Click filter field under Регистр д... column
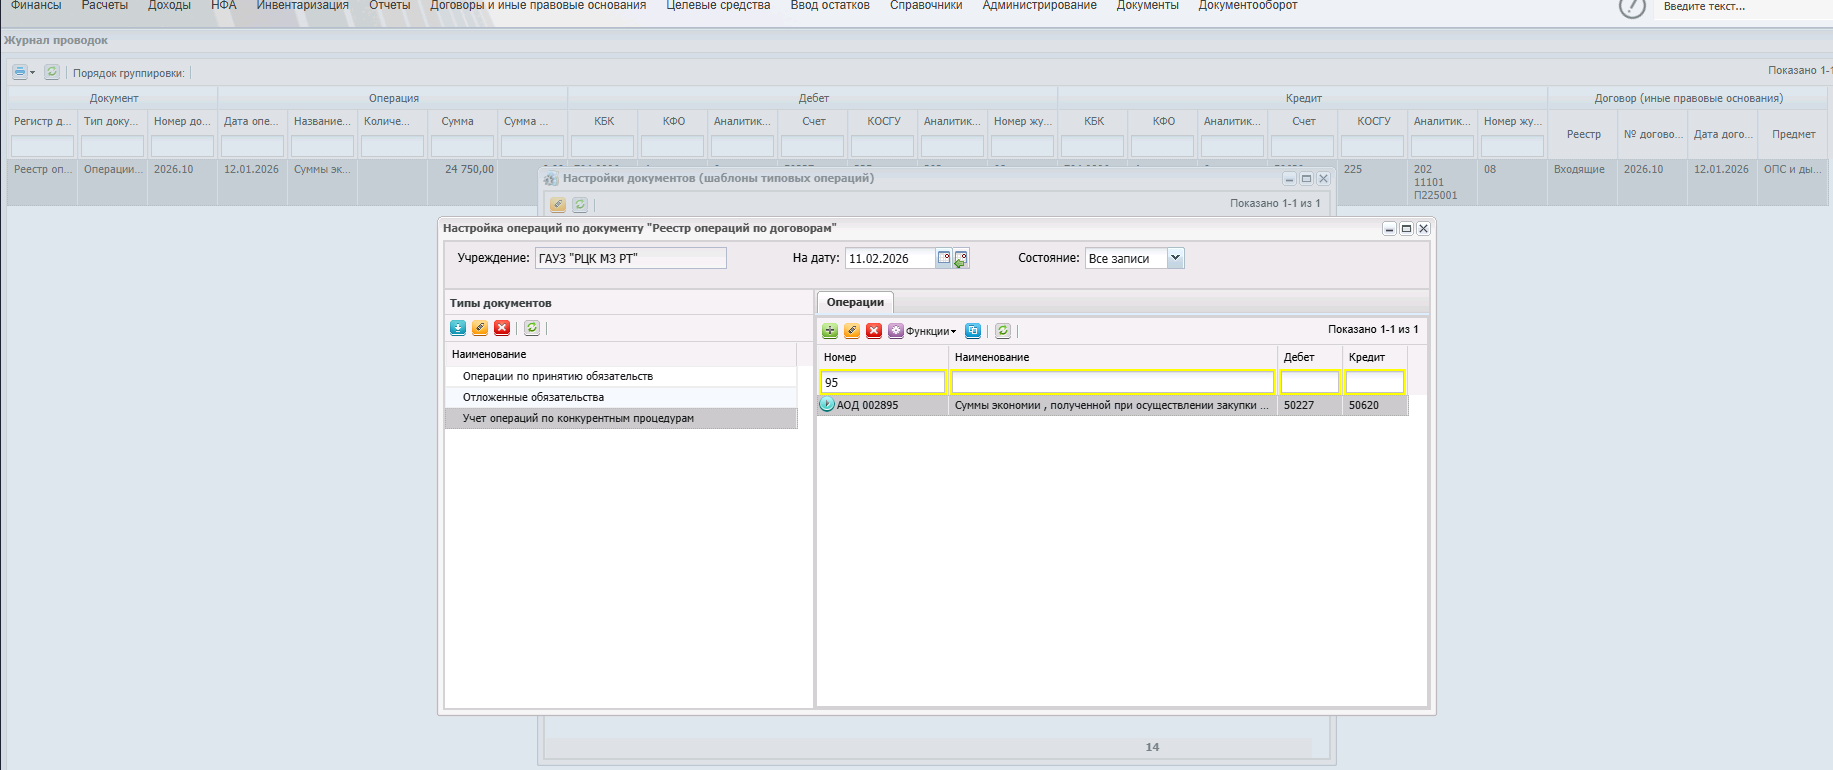 pyautogui.click(x=42, y=147)
